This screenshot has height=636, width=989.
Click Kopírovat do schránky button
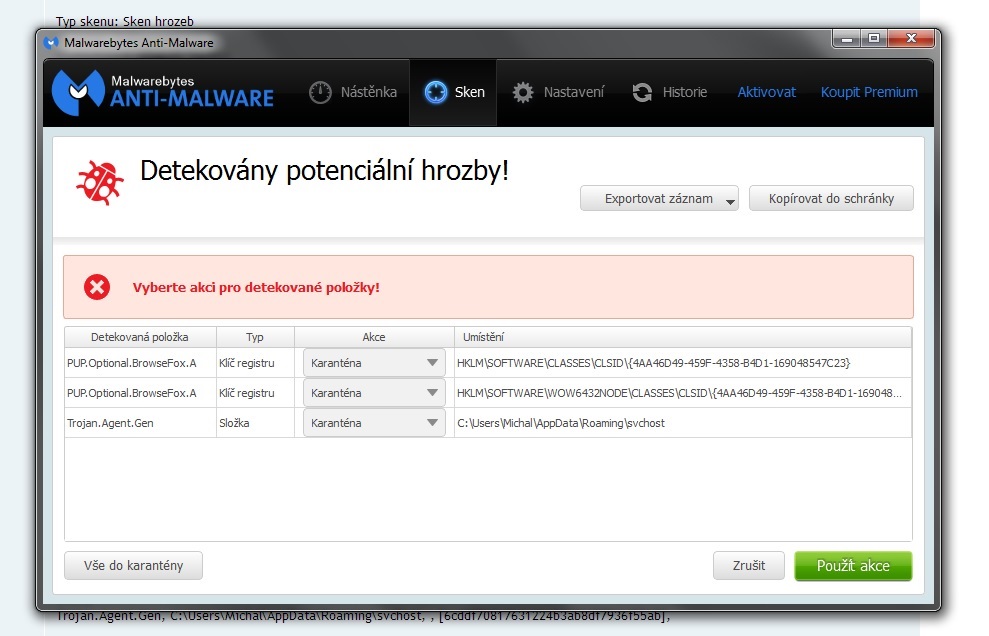(831, 198)
